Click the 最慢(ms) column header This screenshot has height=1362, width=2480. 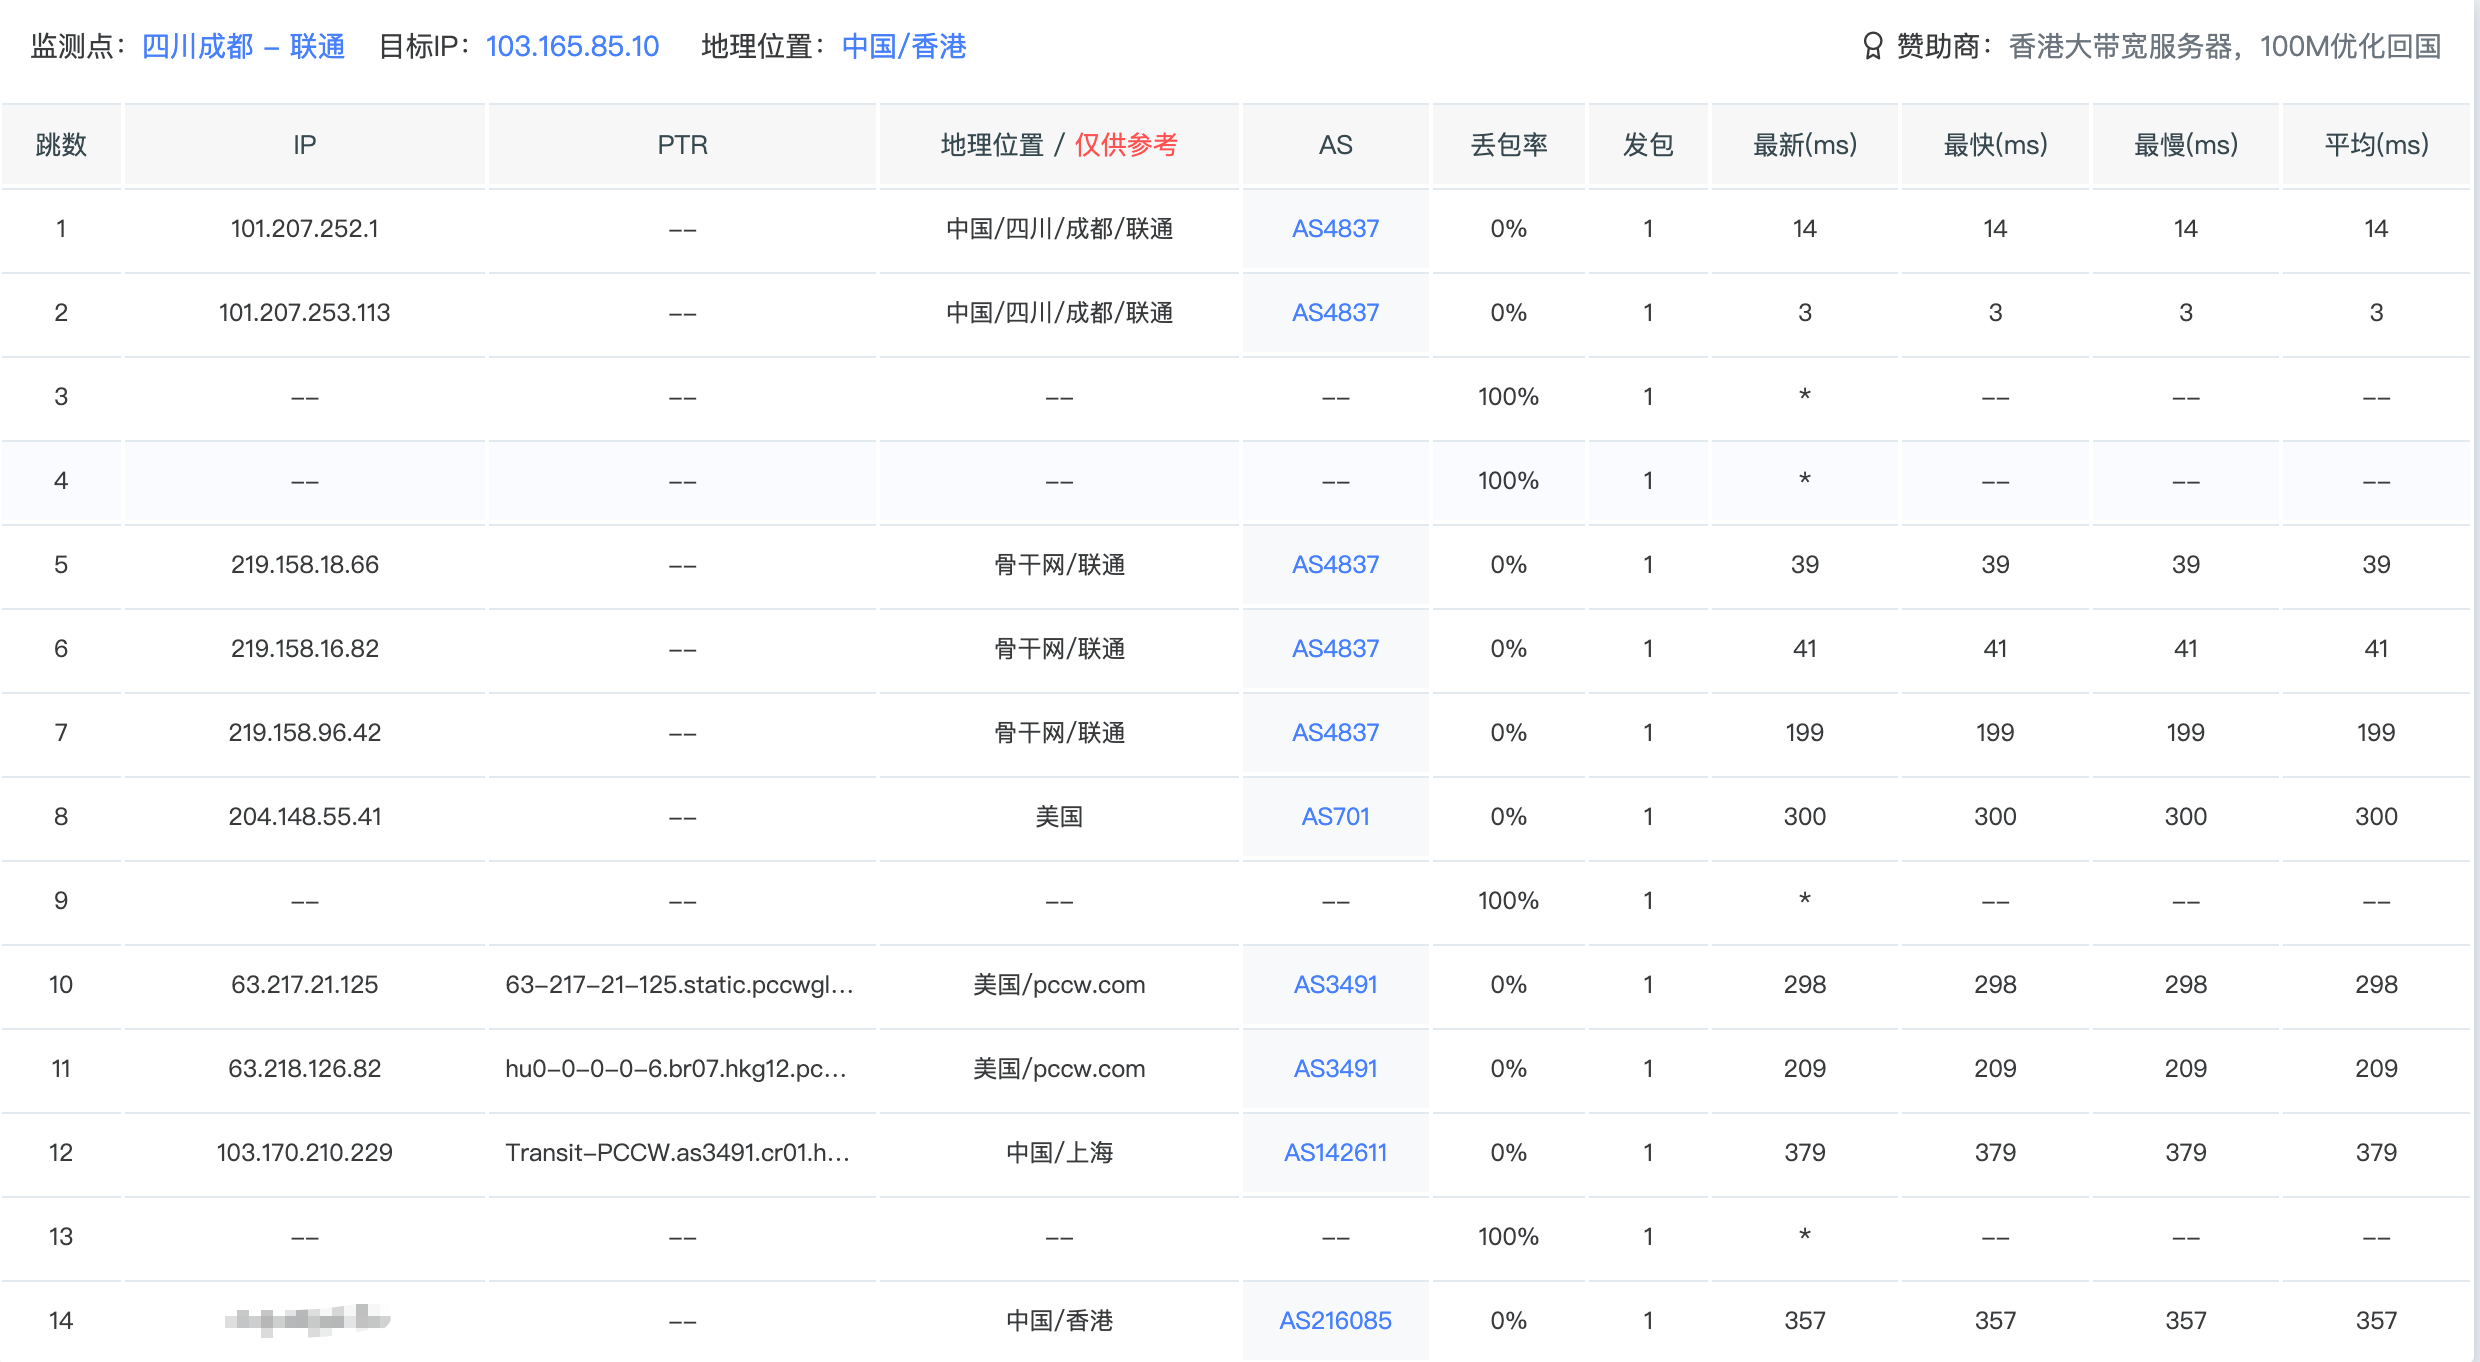click(2186, 145)
